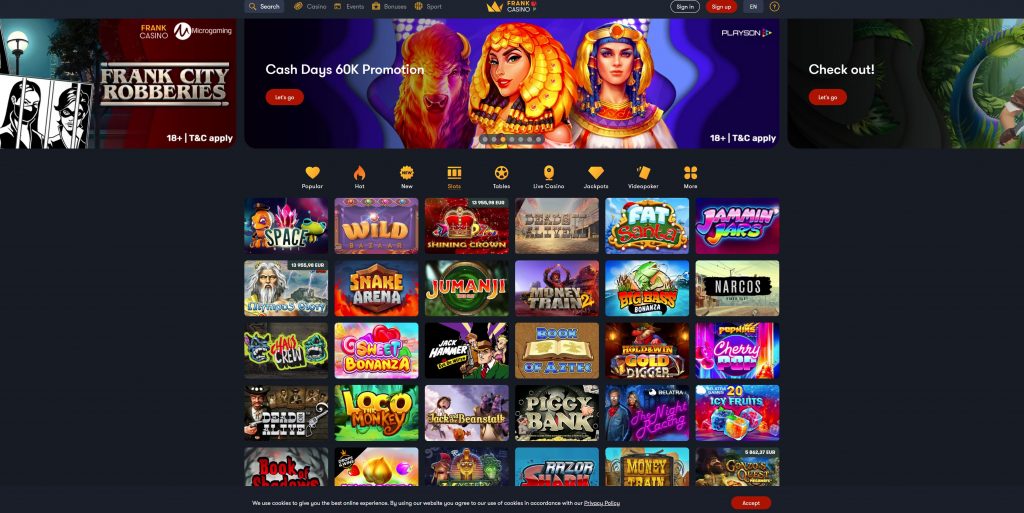Screen dimensions: 1024x513
Task: Open the Jackpots diamond category
Action: pos(596,177)
